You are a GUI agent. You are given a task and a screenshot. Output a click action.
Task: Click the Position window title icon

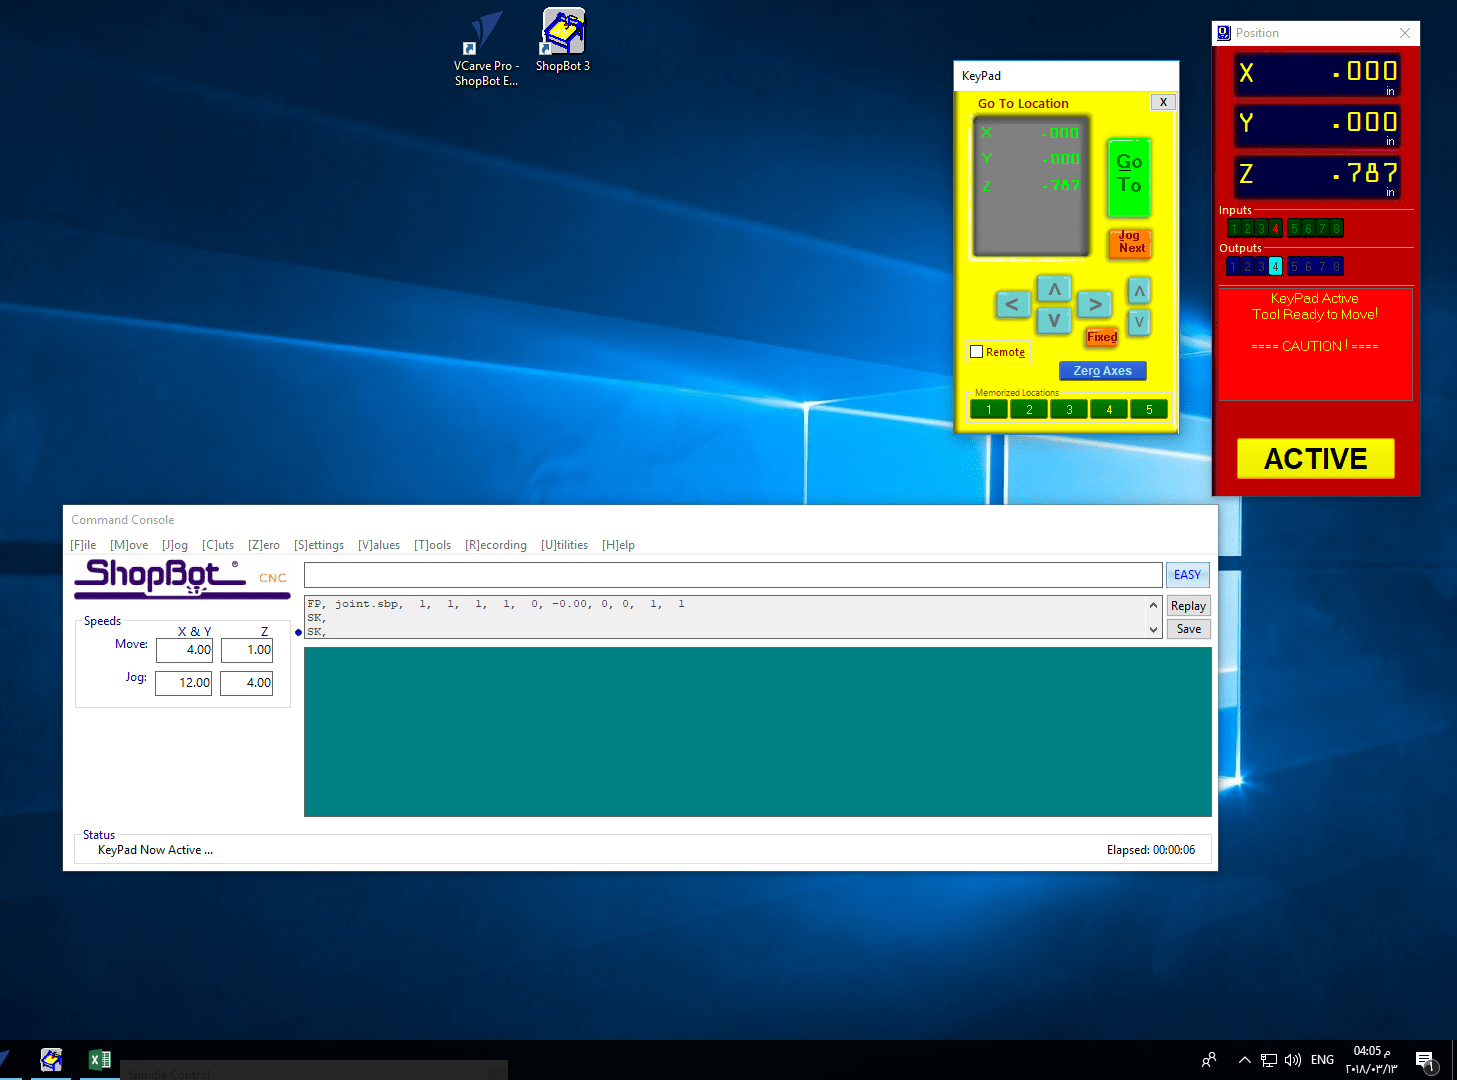[x=1224, y=33]
